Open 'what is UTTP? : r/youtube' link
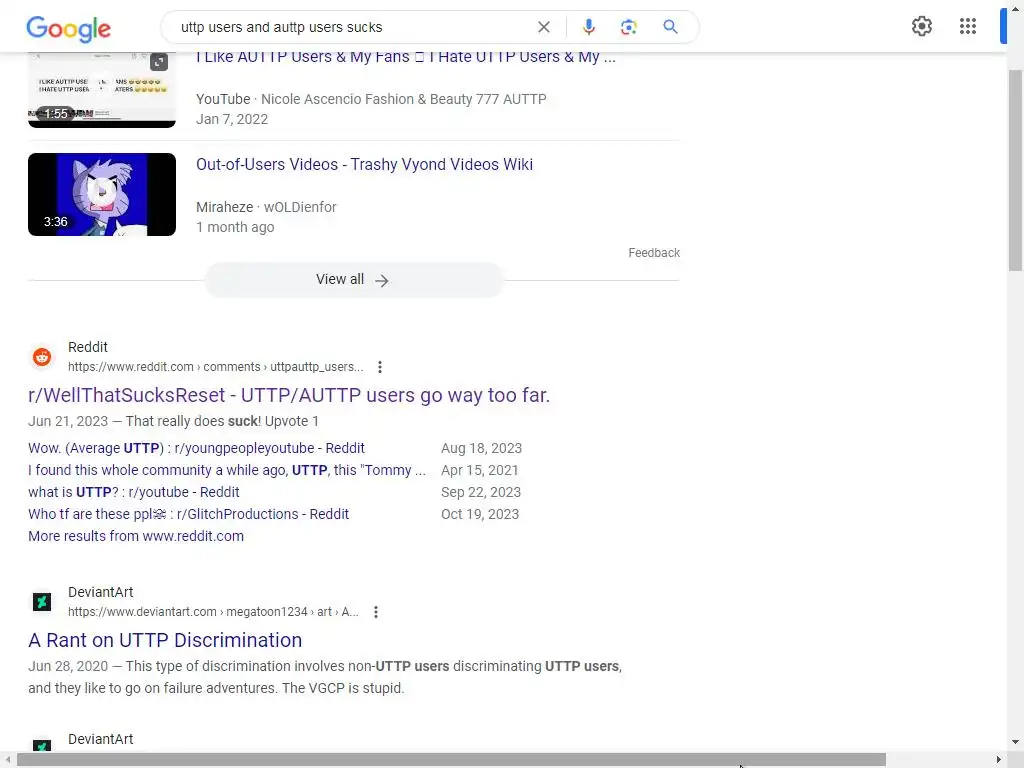 pos(133,492)
